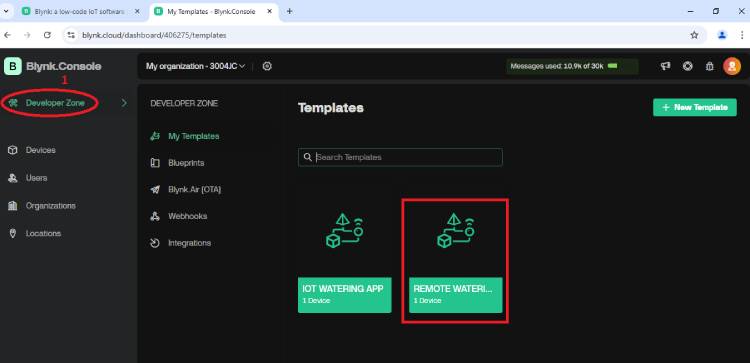Bookmark this page with the star icon
This screenshot has width=750, height=363.
(x=694, y=35)
